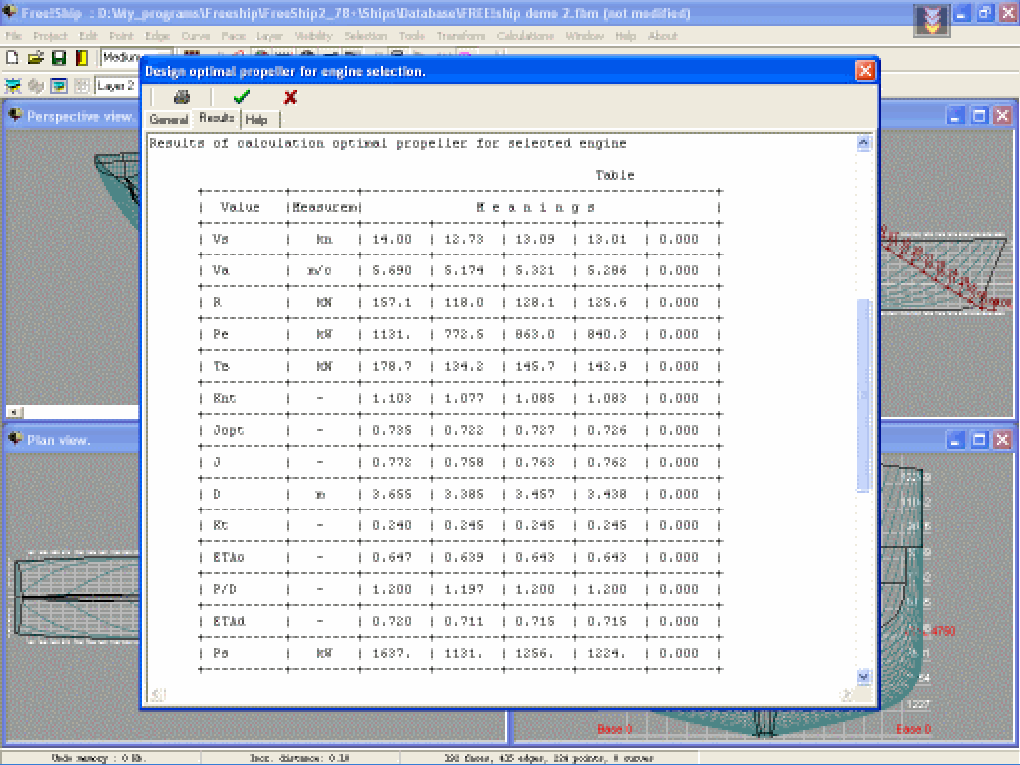Maximize the Perspective view window

pyautogui.click(x=979, y=116)
